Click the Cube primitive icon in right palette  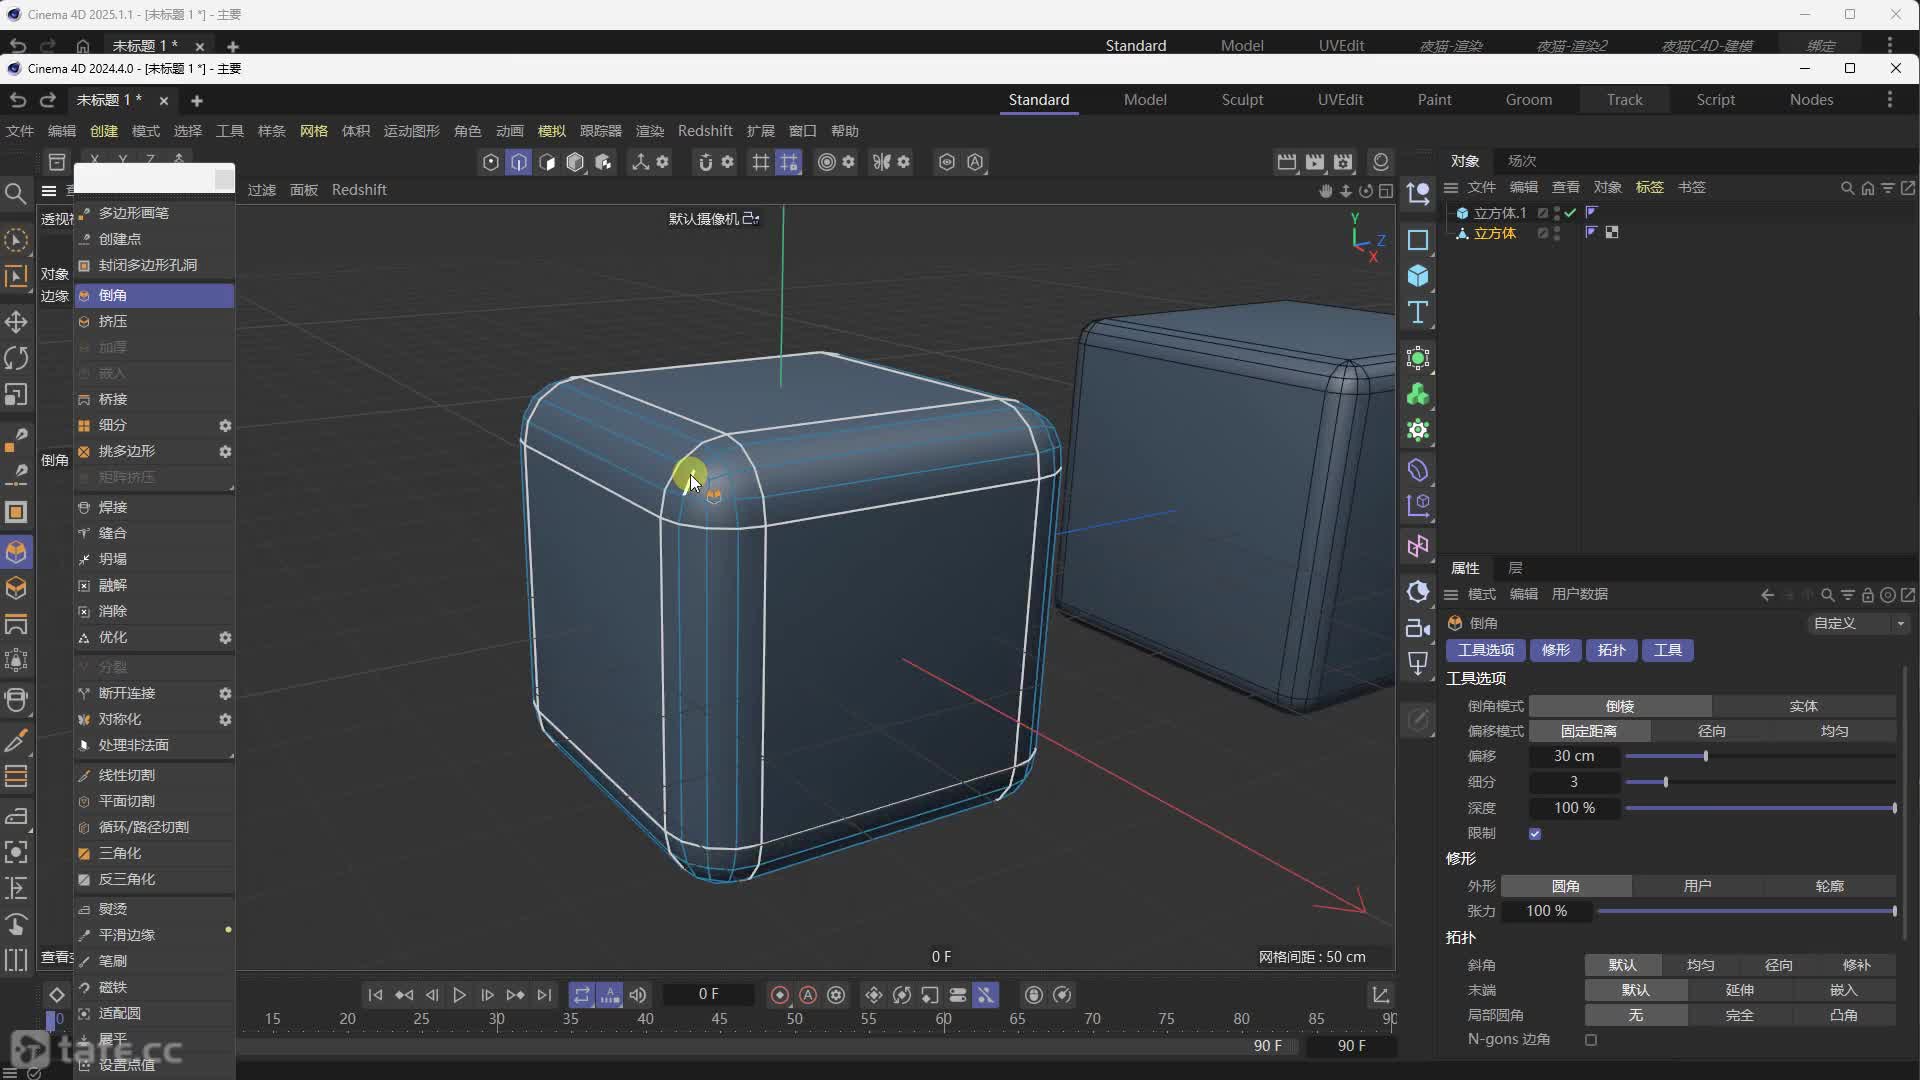coord(1418,276)
